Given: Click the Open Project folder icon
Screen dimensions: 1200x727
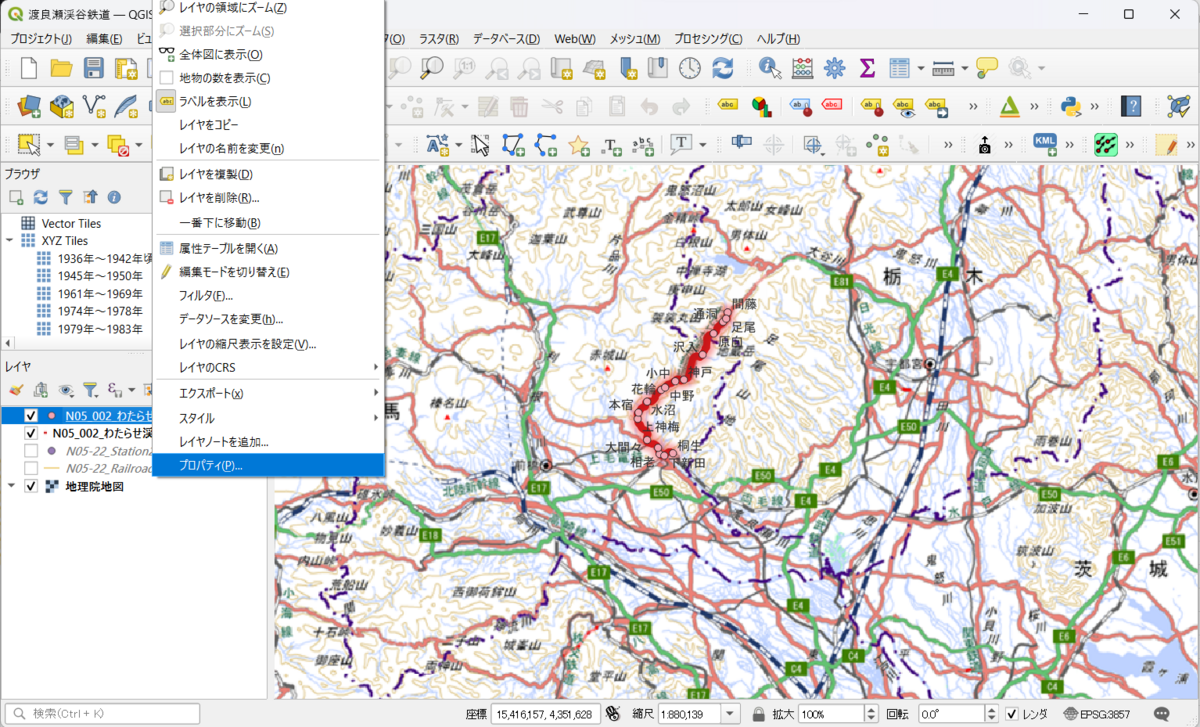Looking at the screenshot, I should tap(61, 68).
